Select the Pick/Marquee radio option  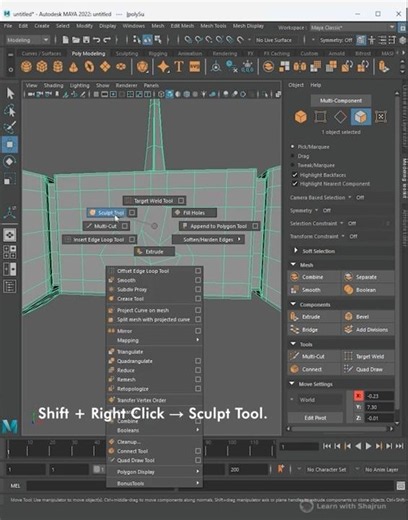click(x=293, y=147)
